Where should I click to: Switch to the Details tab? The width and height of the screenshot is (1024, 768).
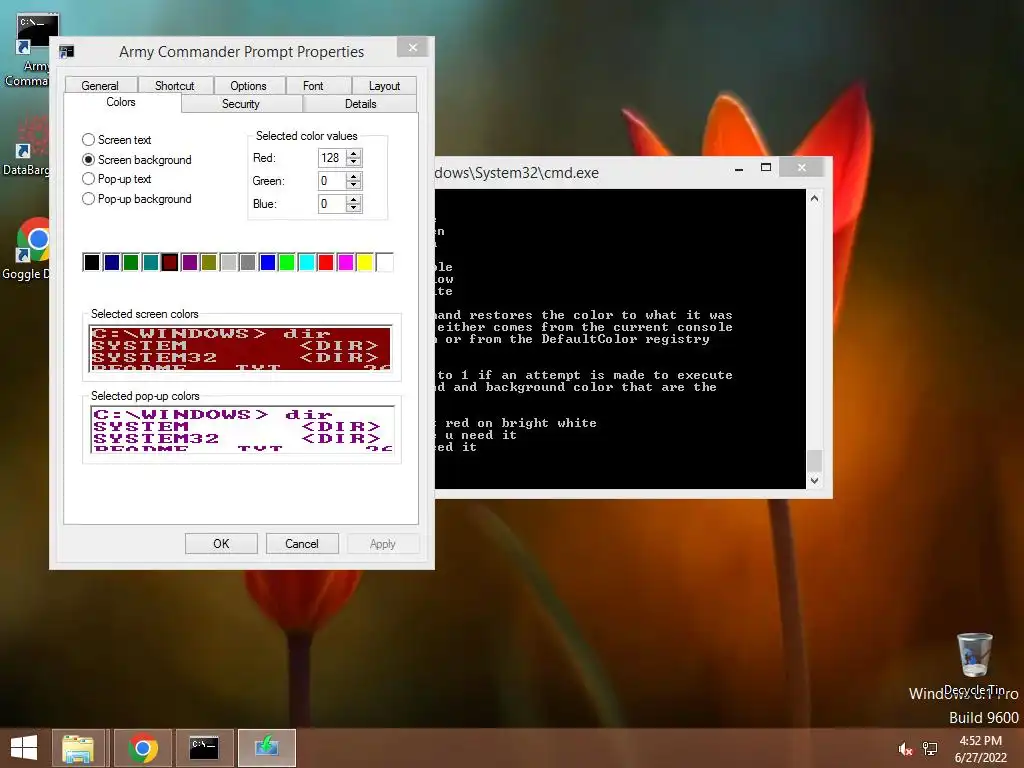[x=360, y=104]
